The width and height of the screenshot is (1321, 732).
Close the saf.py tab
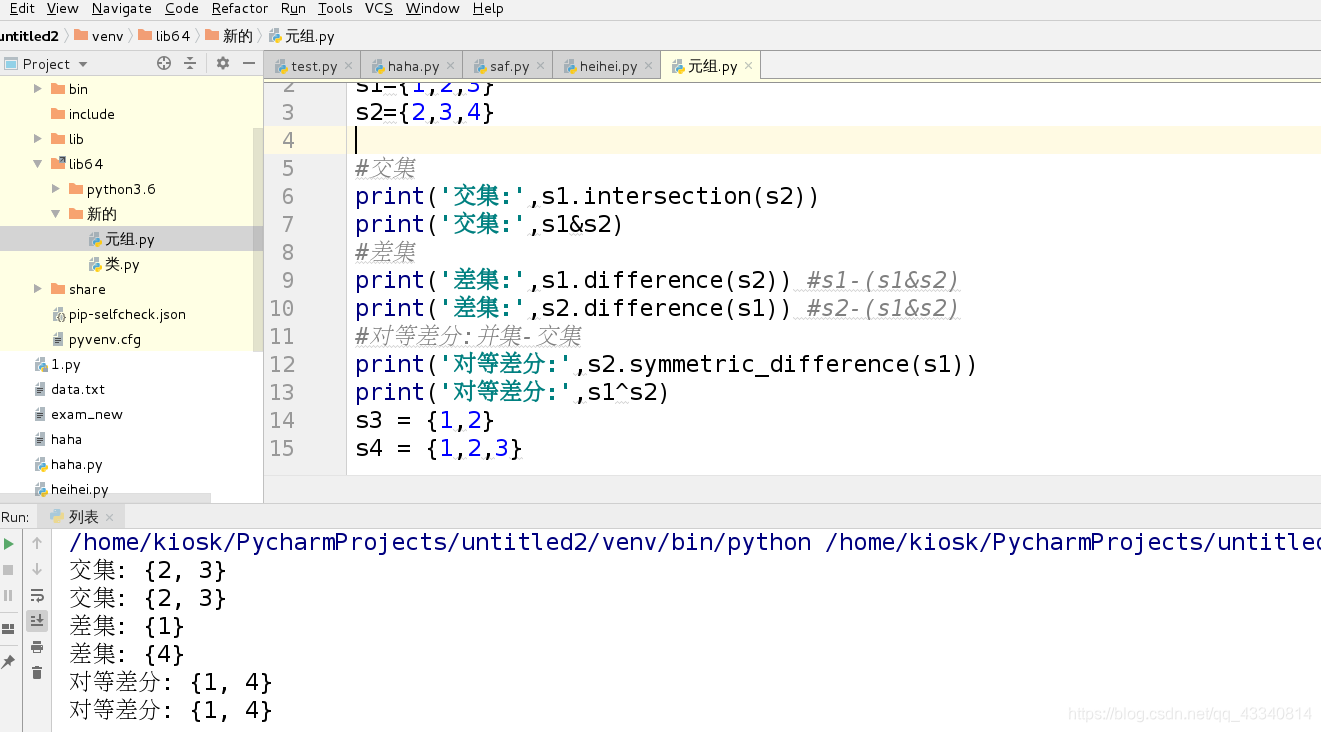tap(540, 66)
